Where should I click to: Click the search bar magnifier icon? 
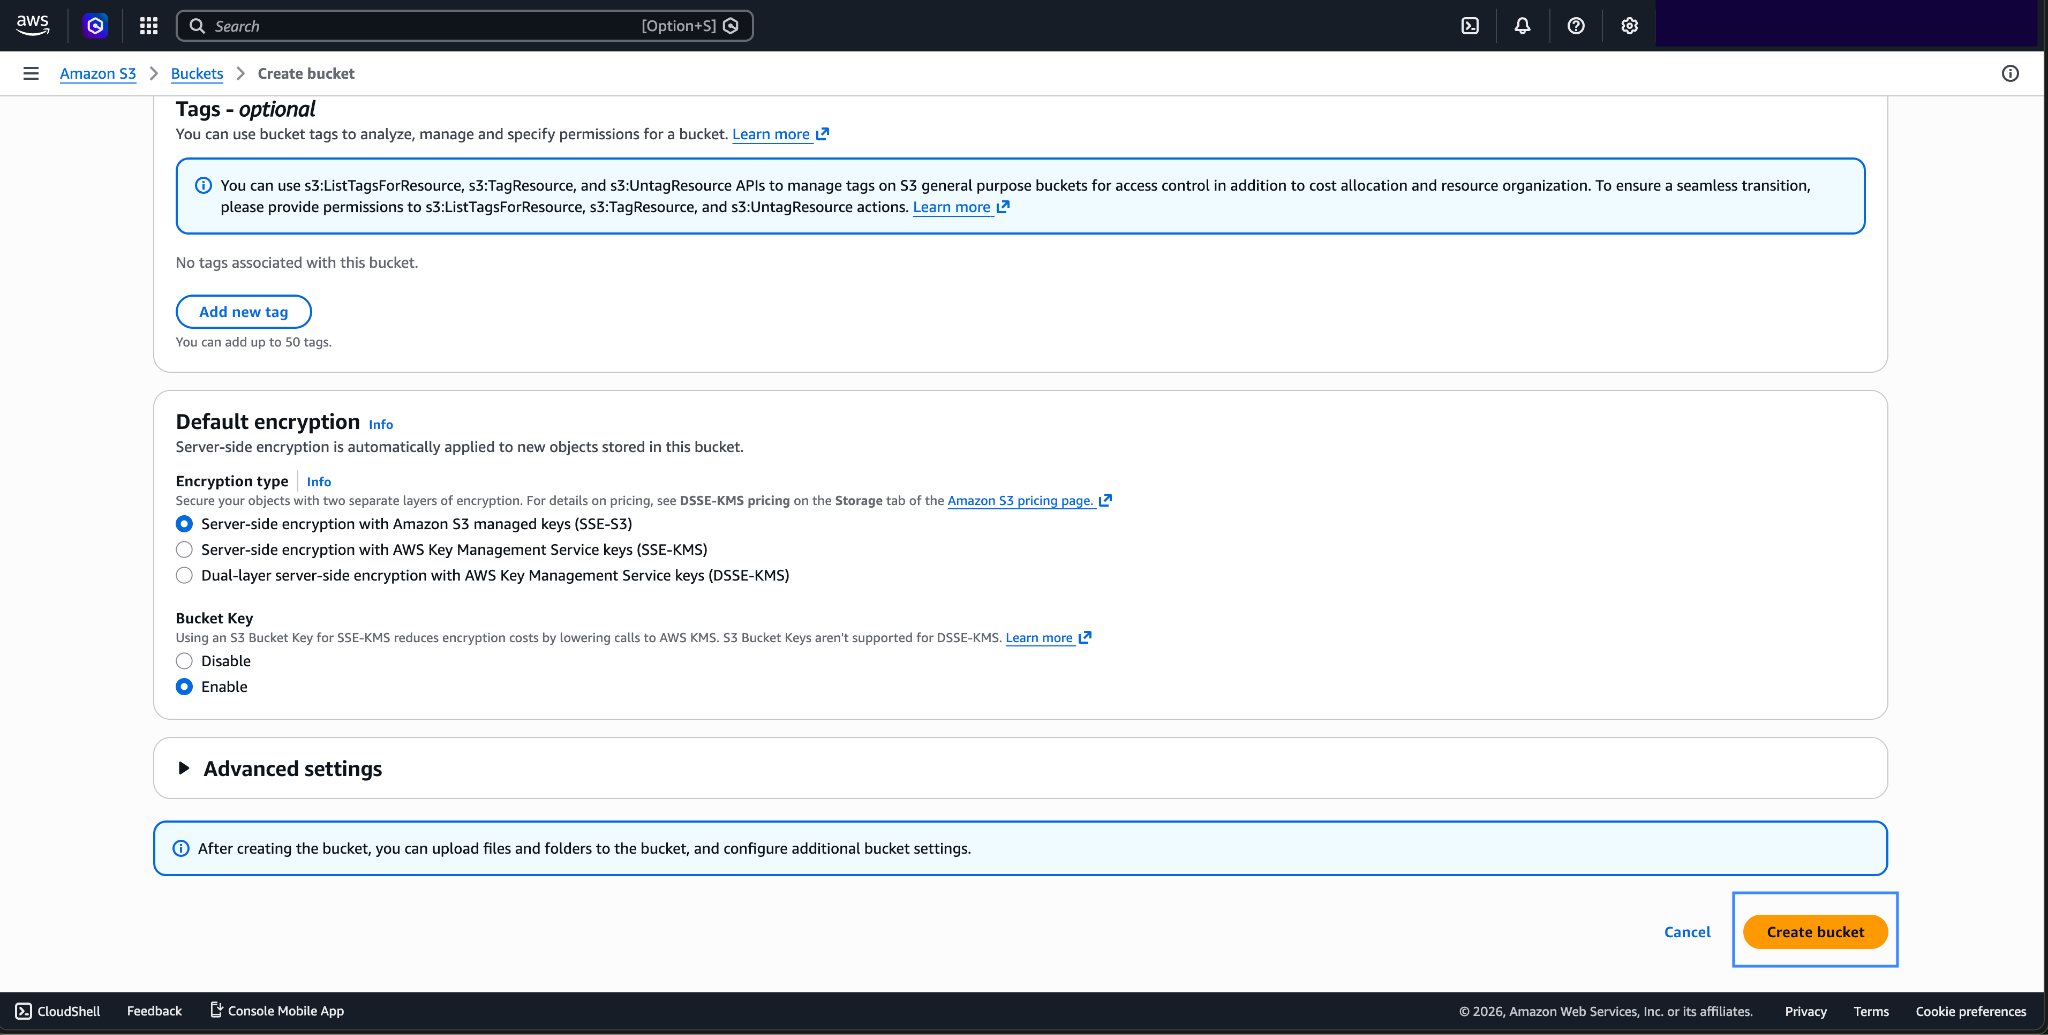point(197,26)
